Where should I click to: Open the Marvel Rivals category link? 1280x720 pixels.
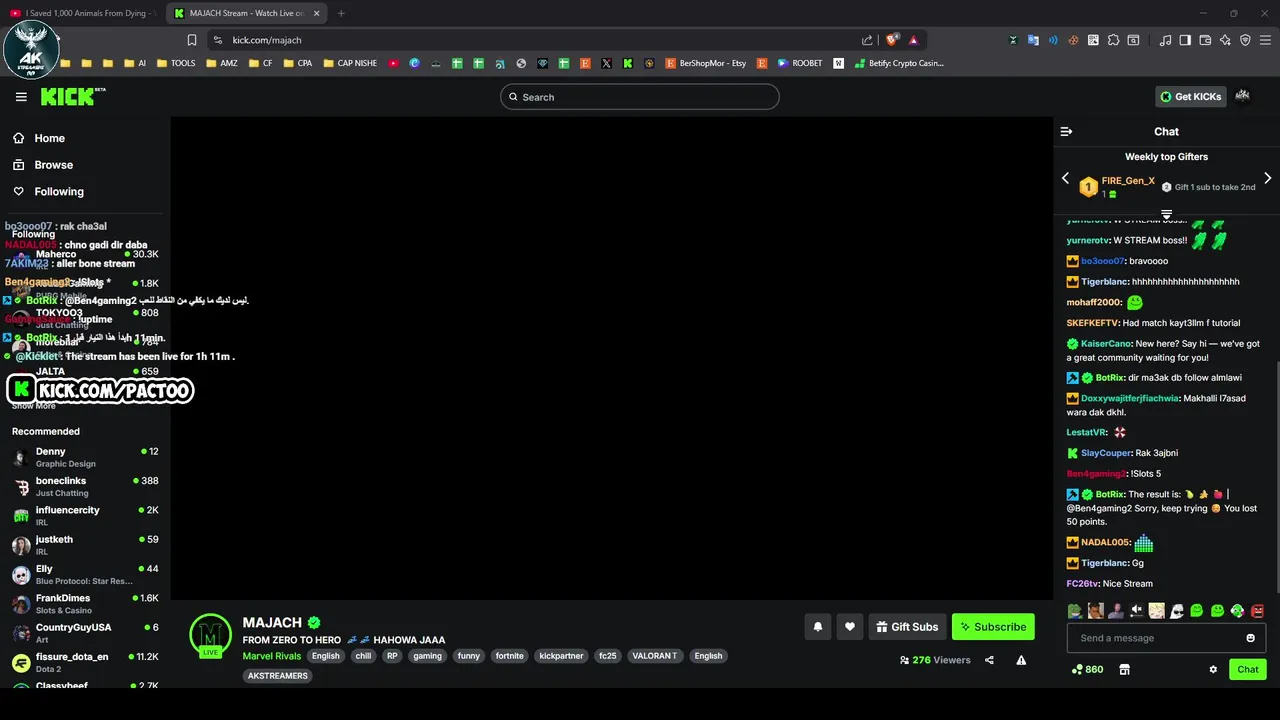(271, 656)
